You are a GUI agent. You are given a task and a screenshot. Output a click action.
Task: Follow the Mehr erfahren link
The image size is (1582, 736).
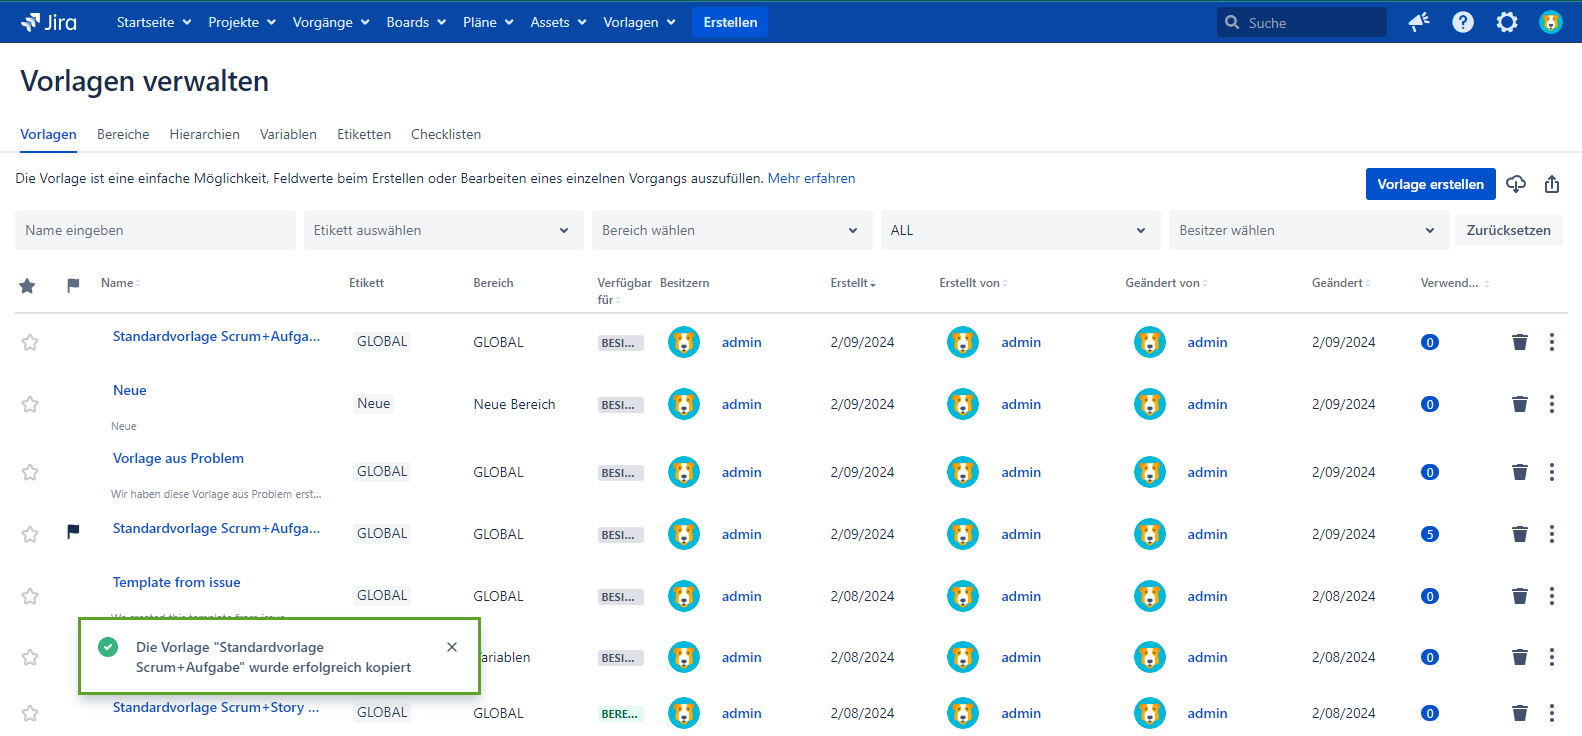[811, 178]
